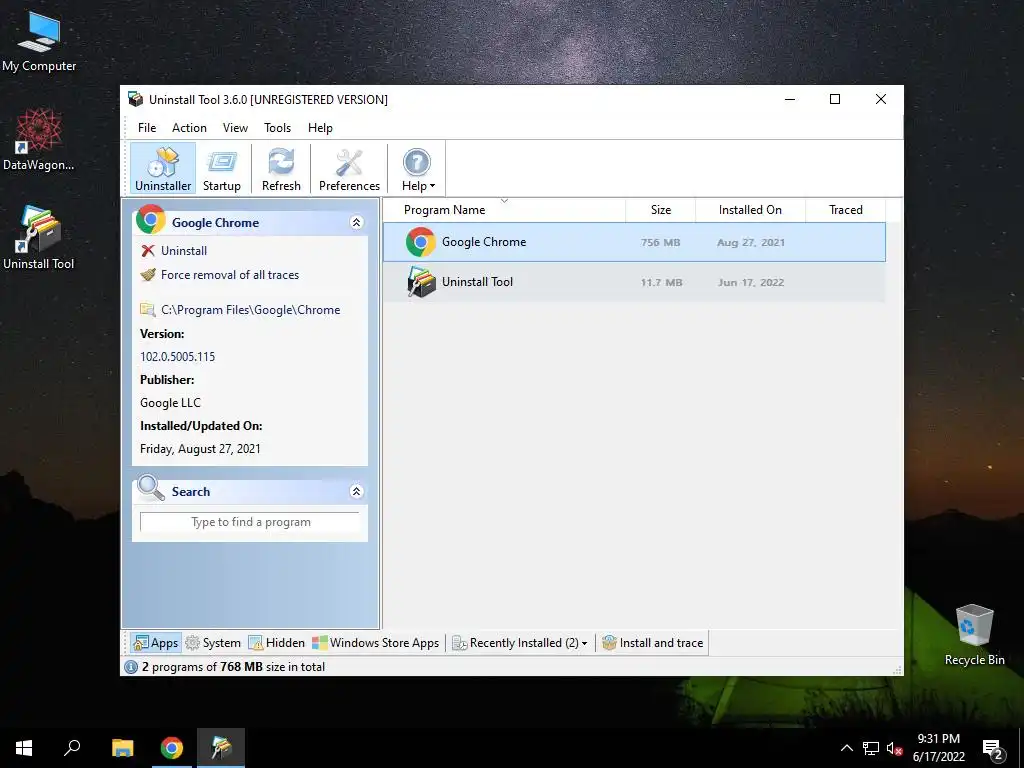Click the folder icon beside install path
Image resolution: width=1024 pixels, height=768 pixels.
pos(148,310)
